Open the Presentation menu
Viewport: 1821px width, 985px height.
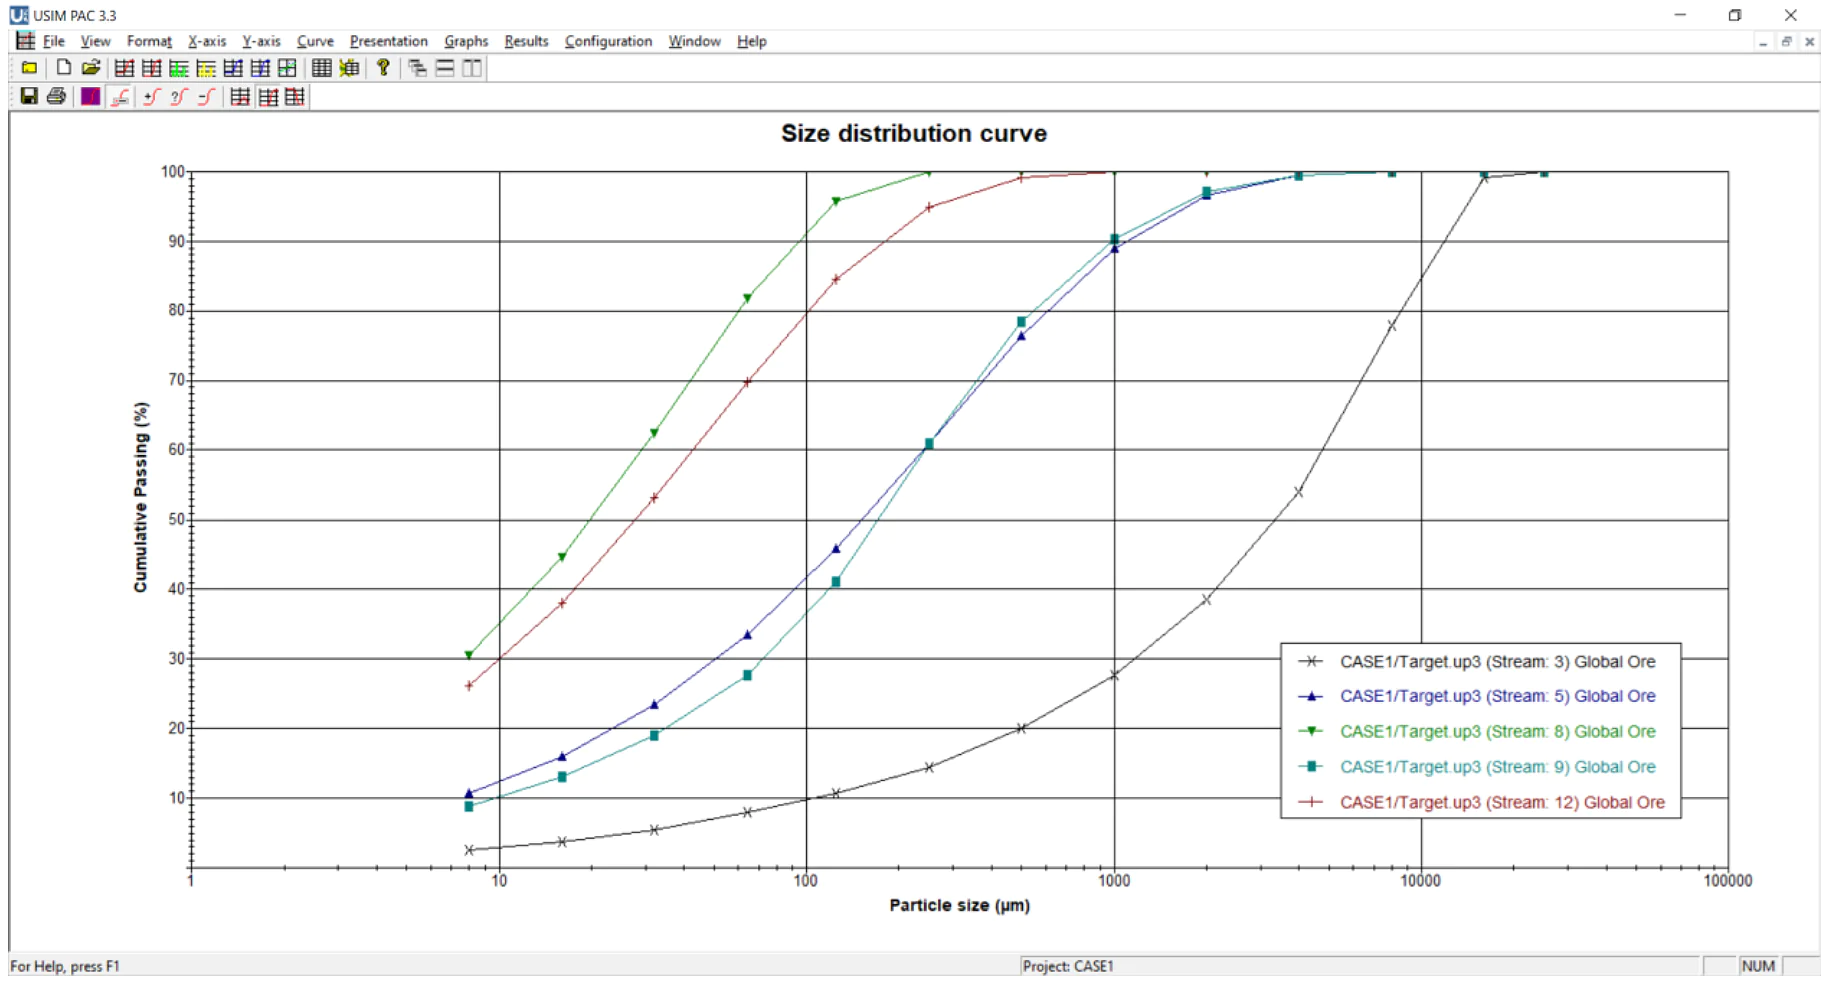click(388, 41)
